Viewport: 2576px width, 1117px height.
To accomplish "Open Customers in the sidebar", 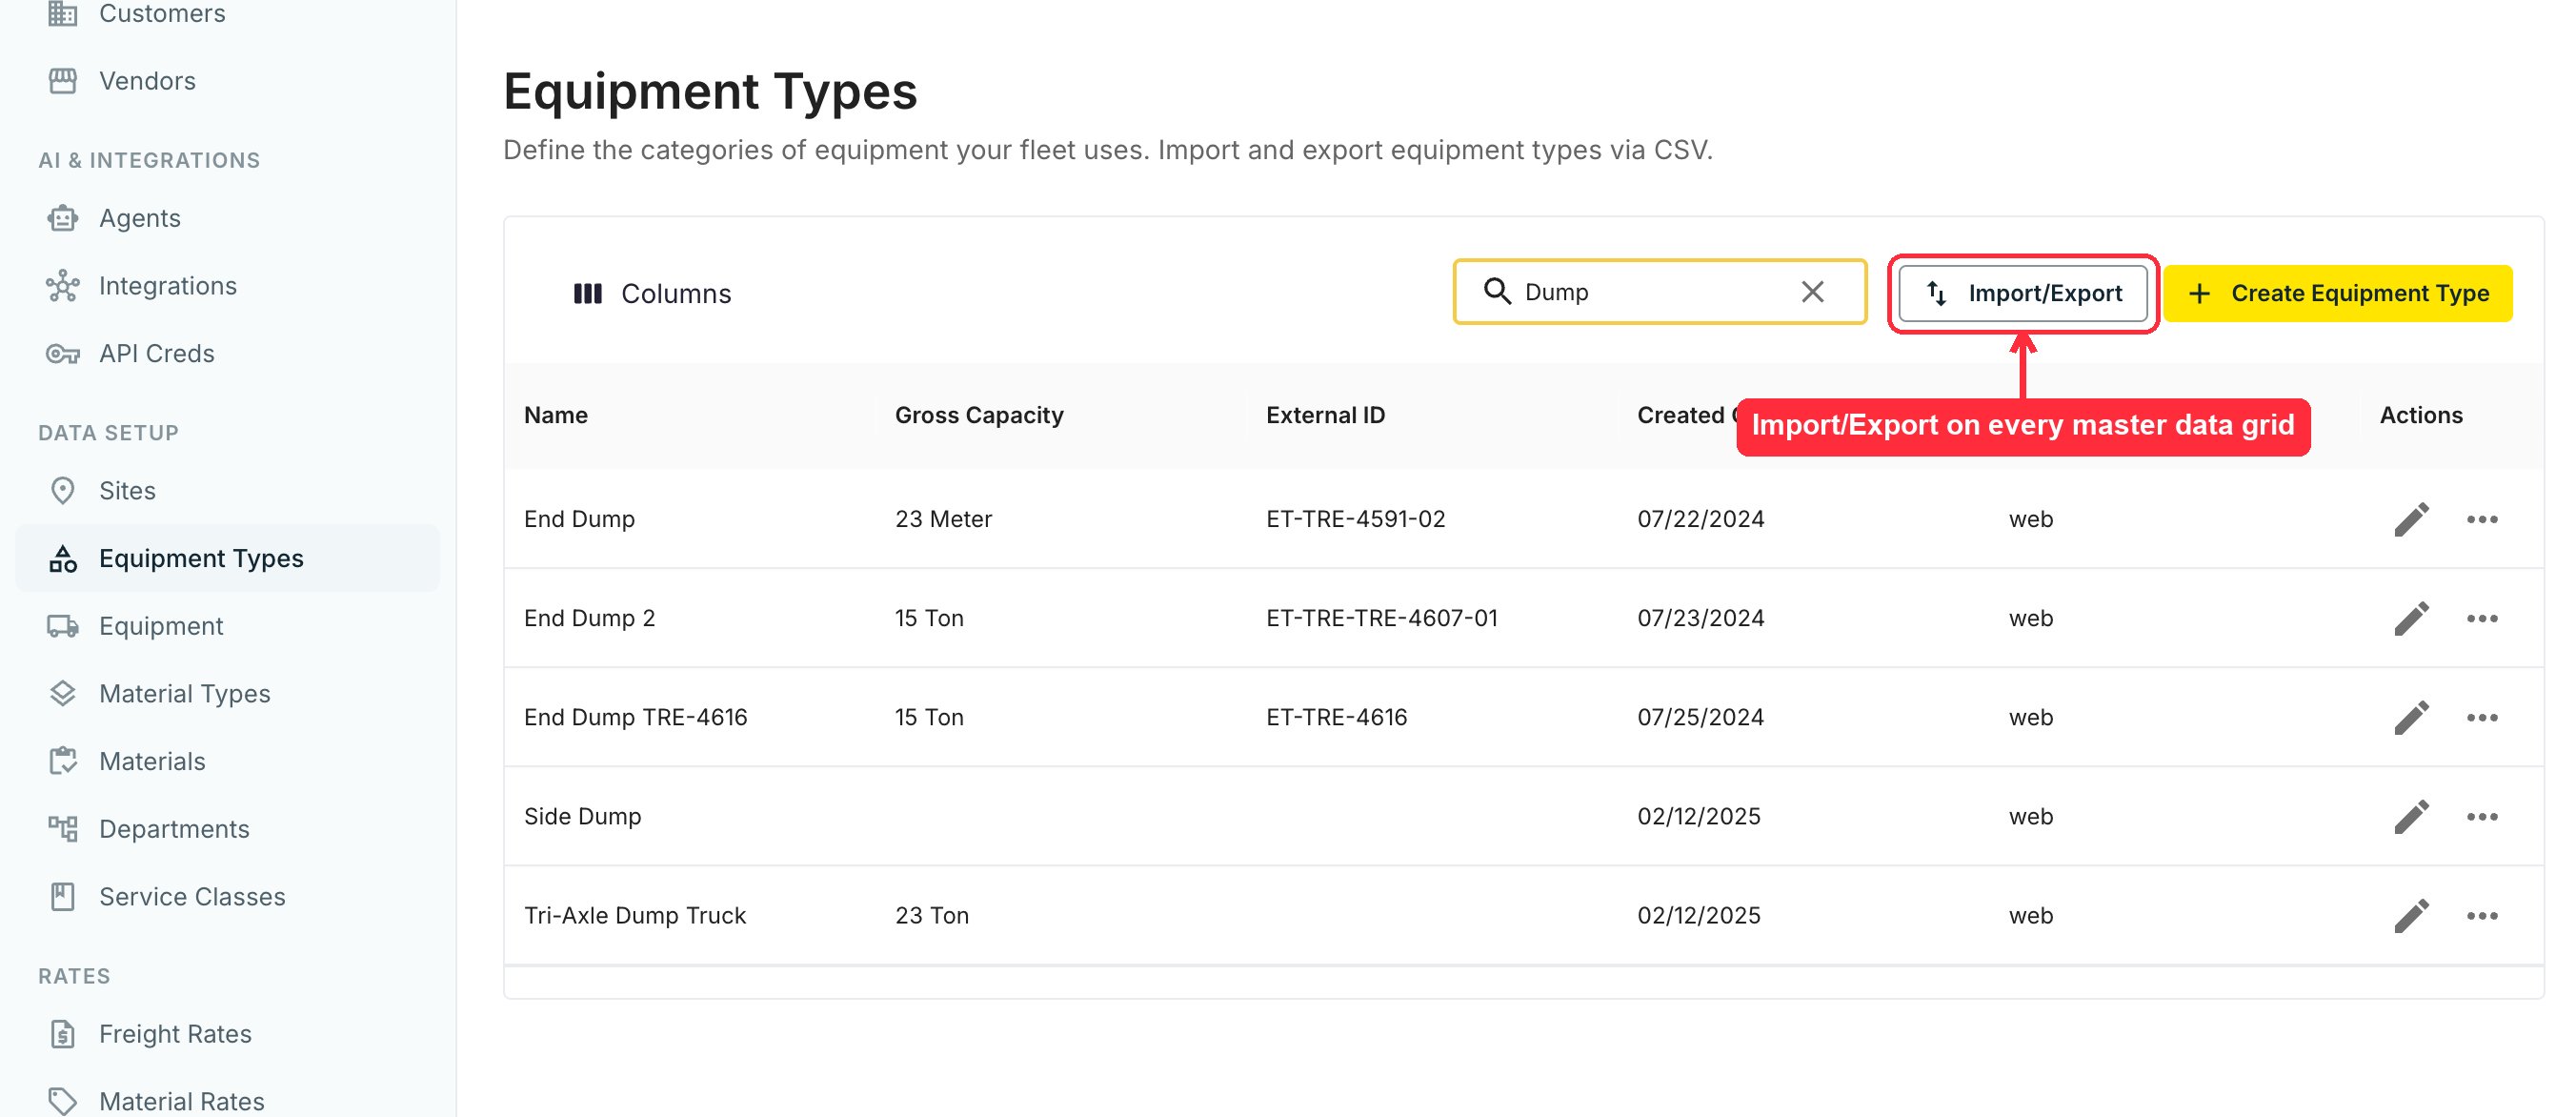I will coord(226,13).
